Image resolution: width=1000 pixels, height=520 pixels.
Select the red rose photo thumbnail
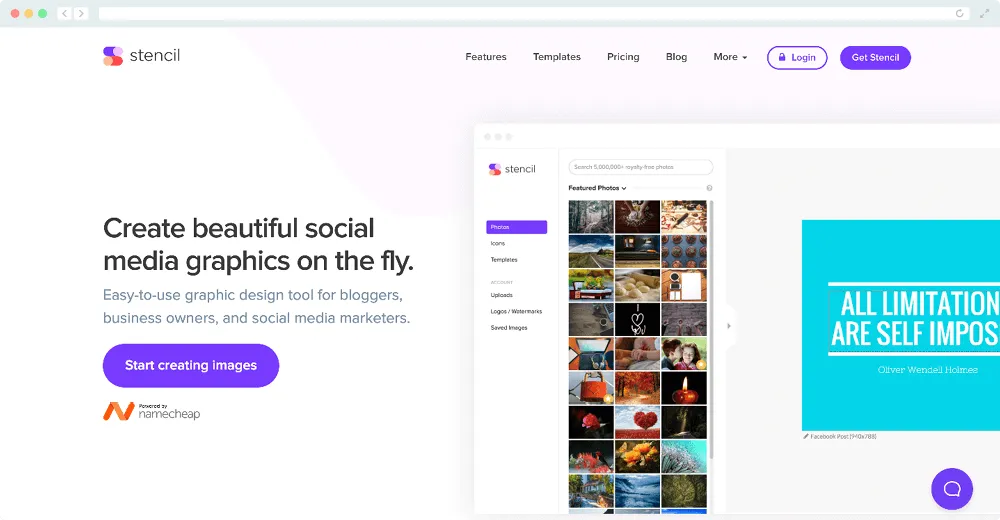pos(591,422)
